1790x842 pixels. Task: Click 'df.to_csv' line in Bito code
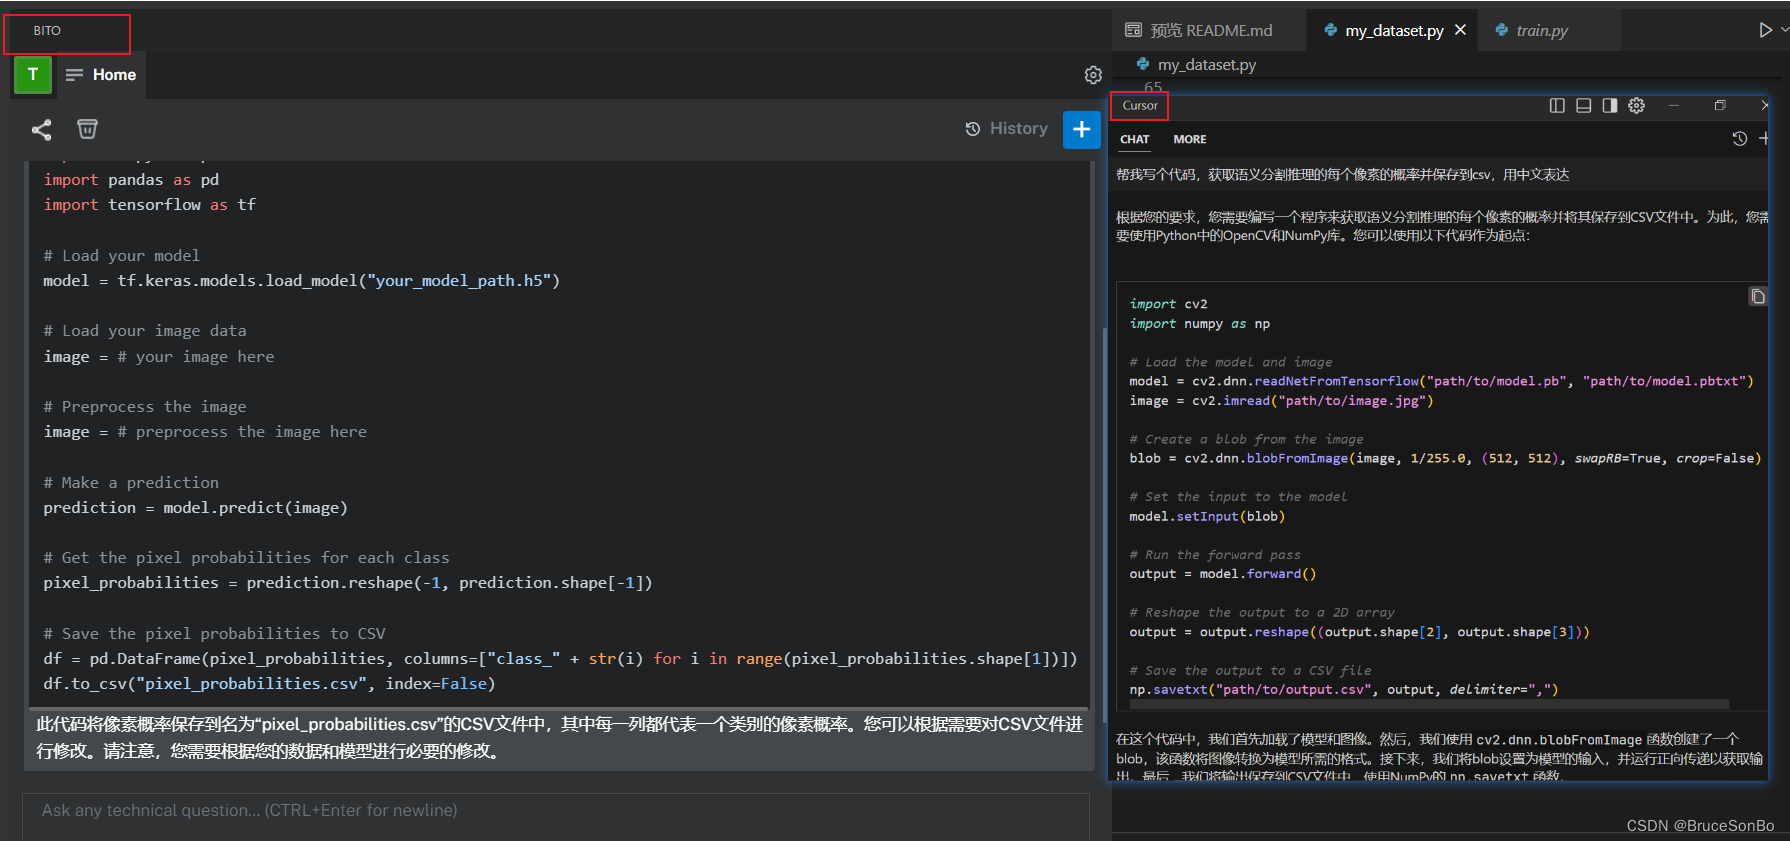tap(269, 684)
